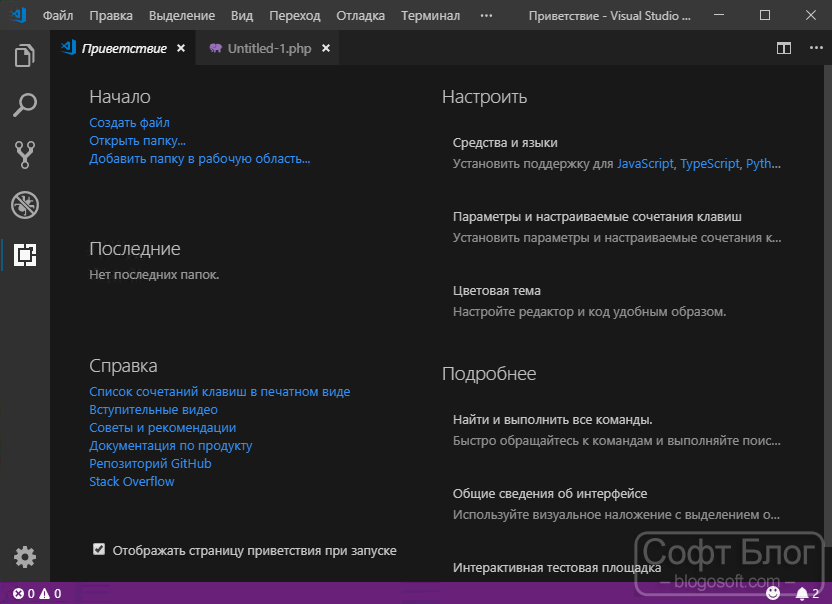This screenshot has width=832, height=604.
Task: Click the Visual Studio Code logo in title bar
Action: 18,15
